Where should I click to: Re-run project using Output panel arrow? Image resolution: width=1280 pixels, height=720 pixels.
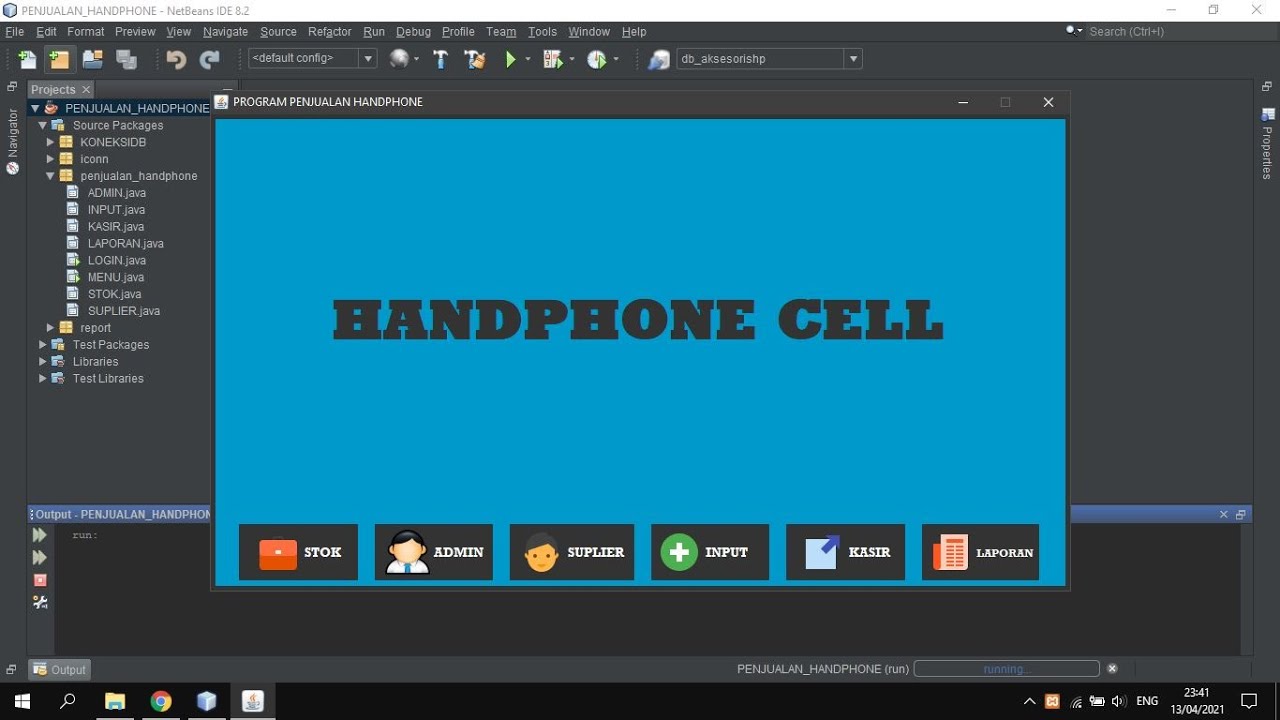pyautogui.click(x=40, y=535)
